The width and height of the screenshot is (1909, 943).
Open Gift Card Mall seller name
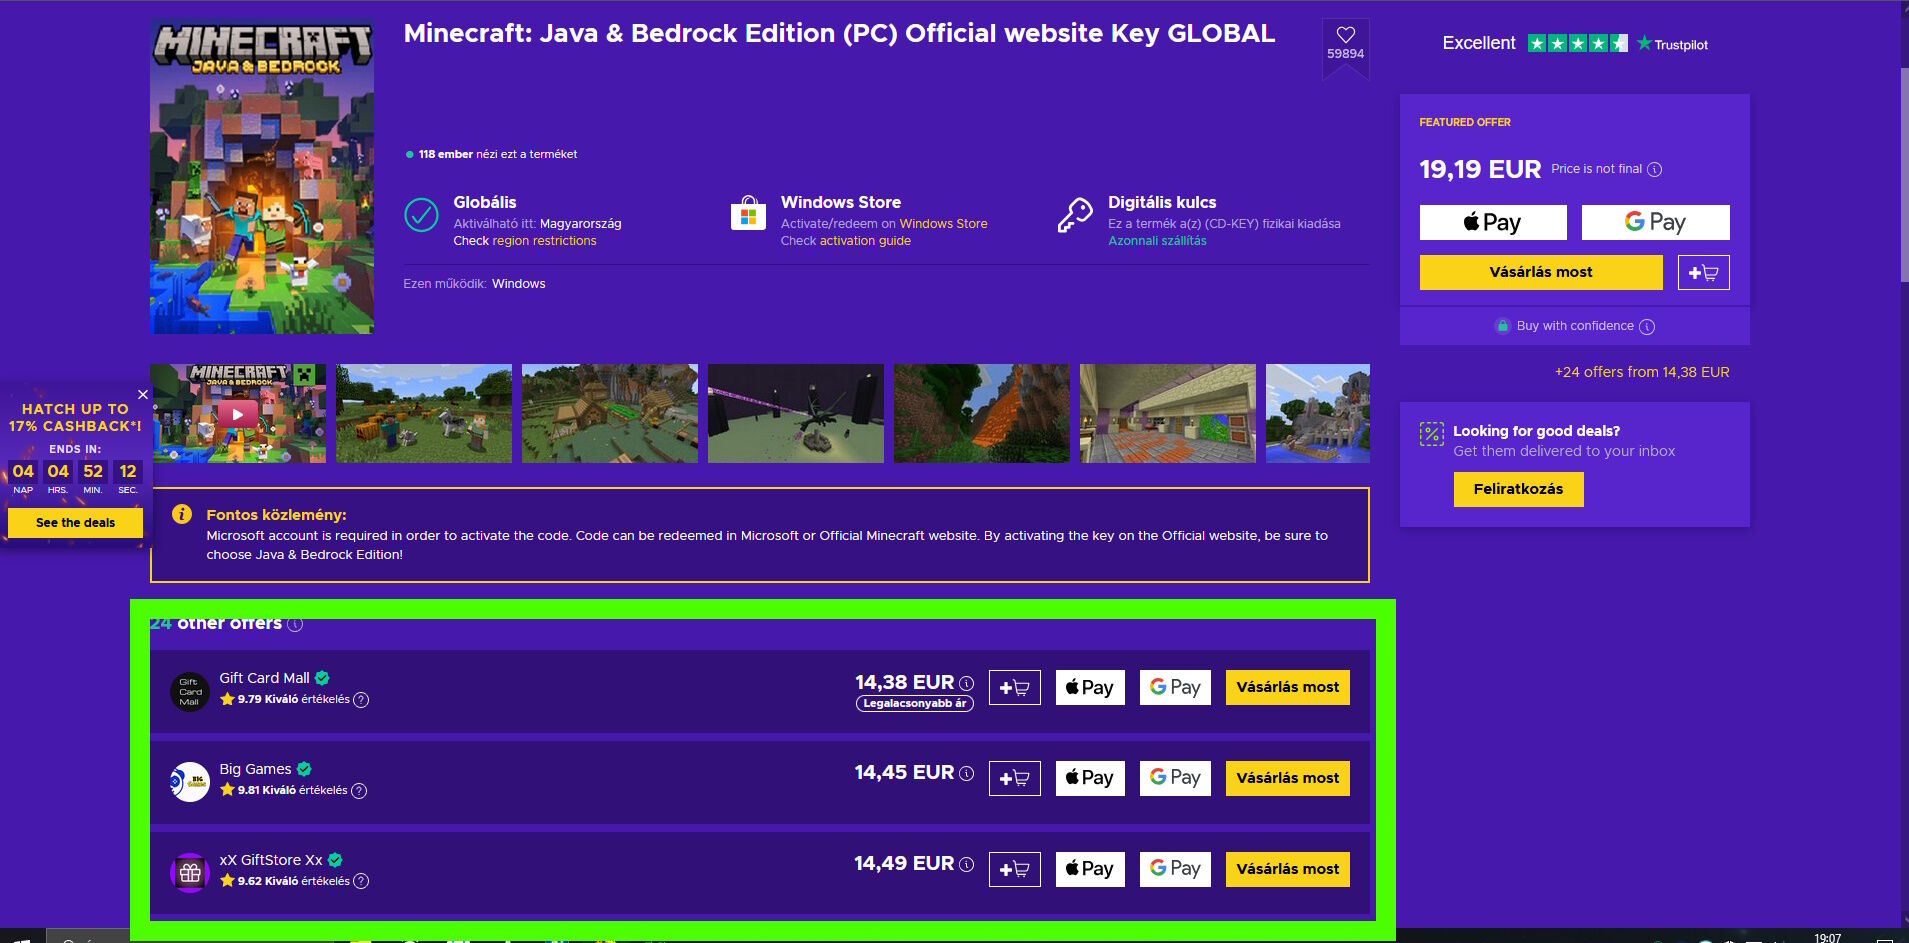tap(264, 678)
